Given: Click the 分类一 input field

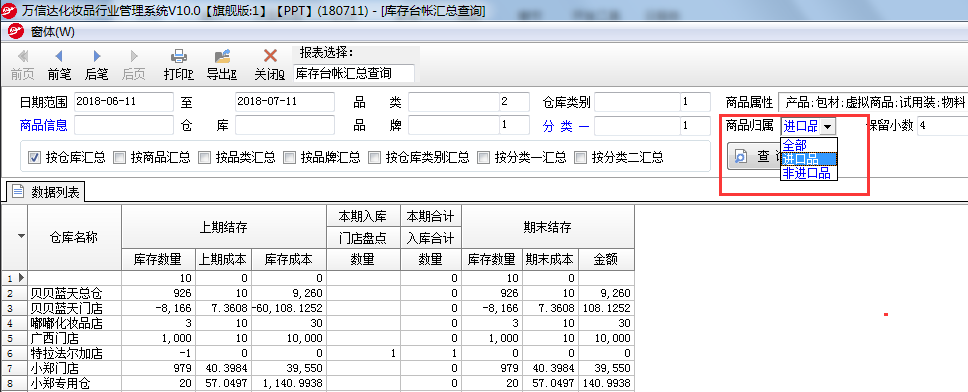Looking at the screenshot, I should click(x=637, y=125).
